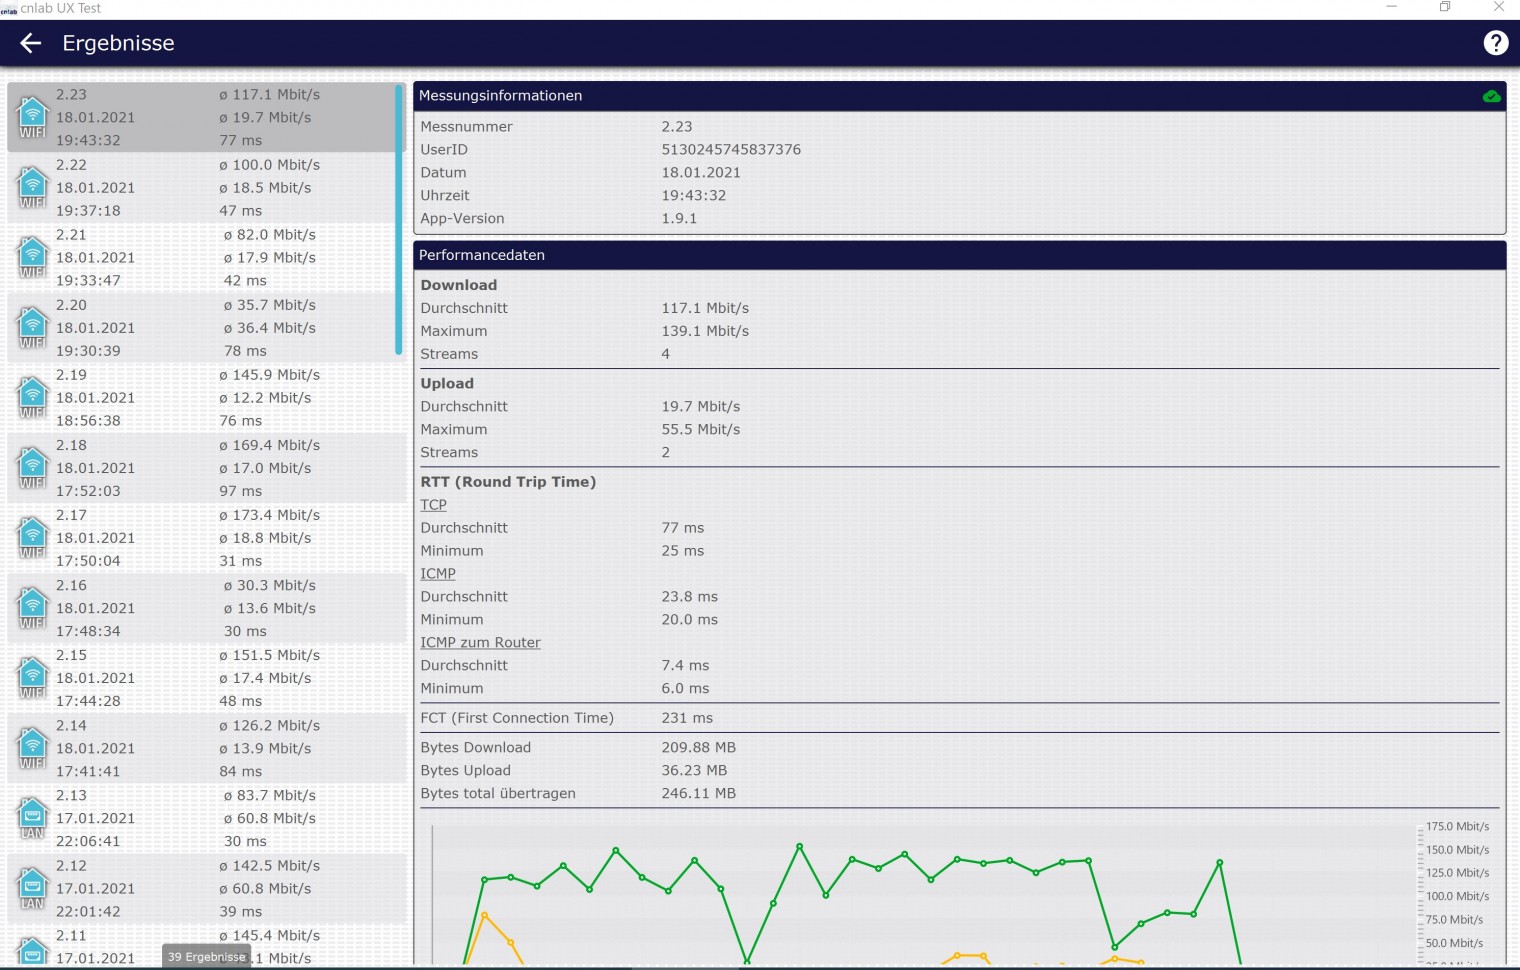Click the TCP link under RTT

(433, 505)
